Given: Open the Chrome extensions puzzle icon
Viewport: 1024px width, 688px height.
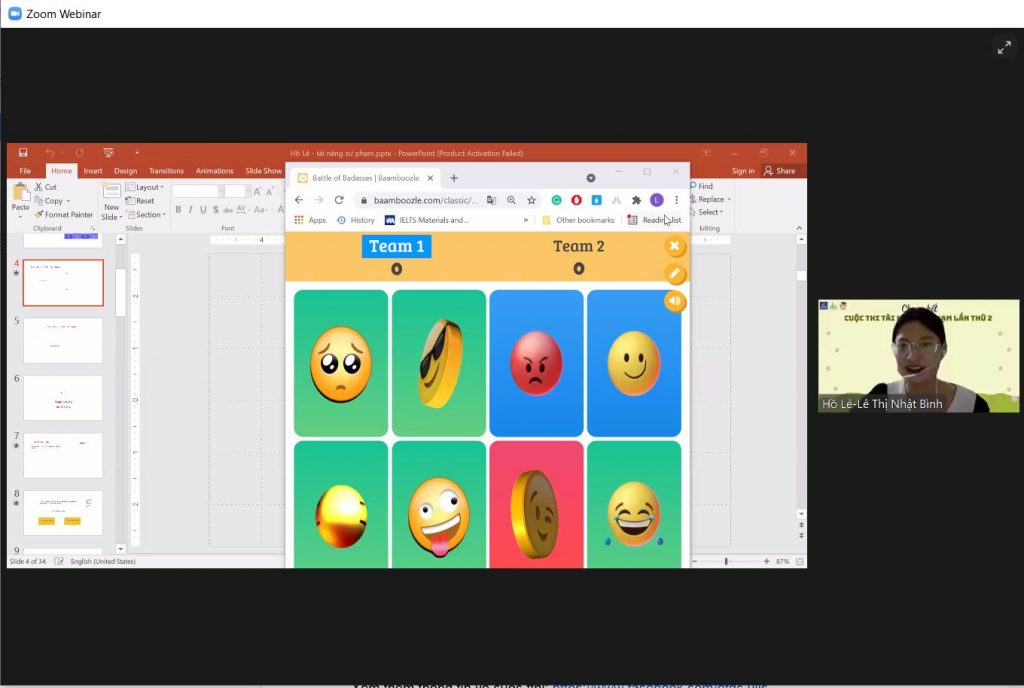Looking at the screenshot, I should point(636,200).
